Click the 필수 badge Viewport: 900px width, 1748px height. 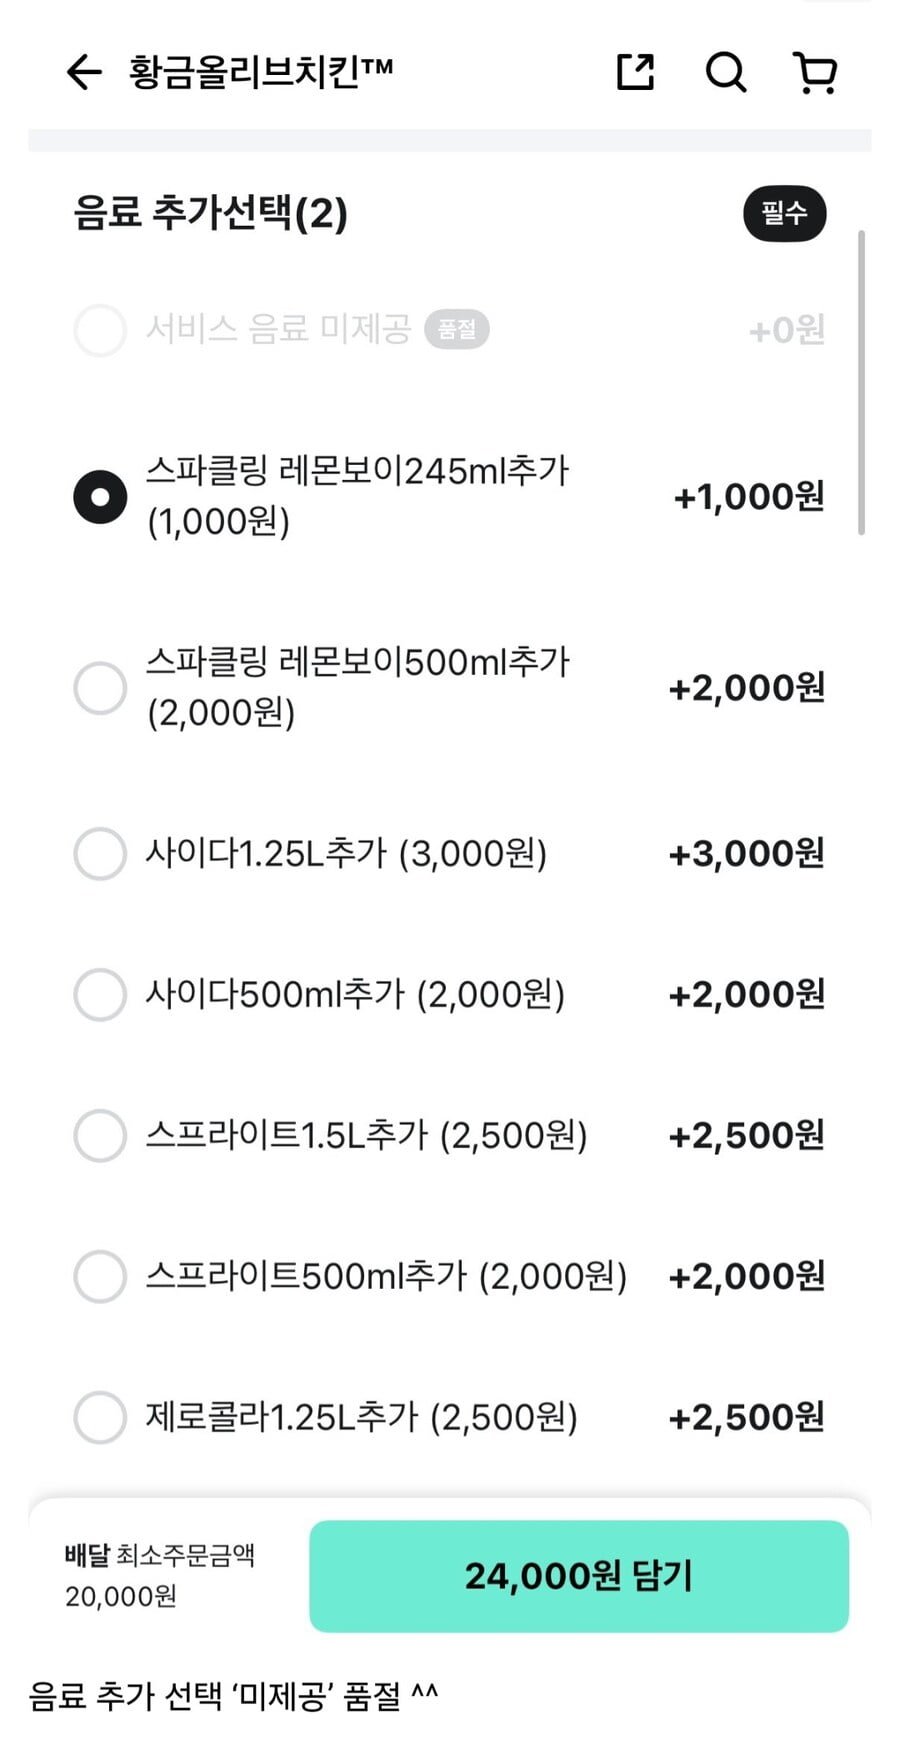coord(784,213)
